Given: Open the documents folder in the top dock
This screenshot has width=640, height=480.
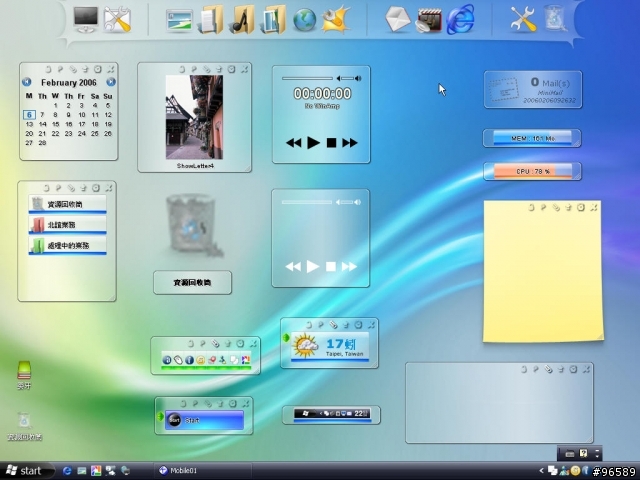Looking at the screenshot, I should pos(211,19).
